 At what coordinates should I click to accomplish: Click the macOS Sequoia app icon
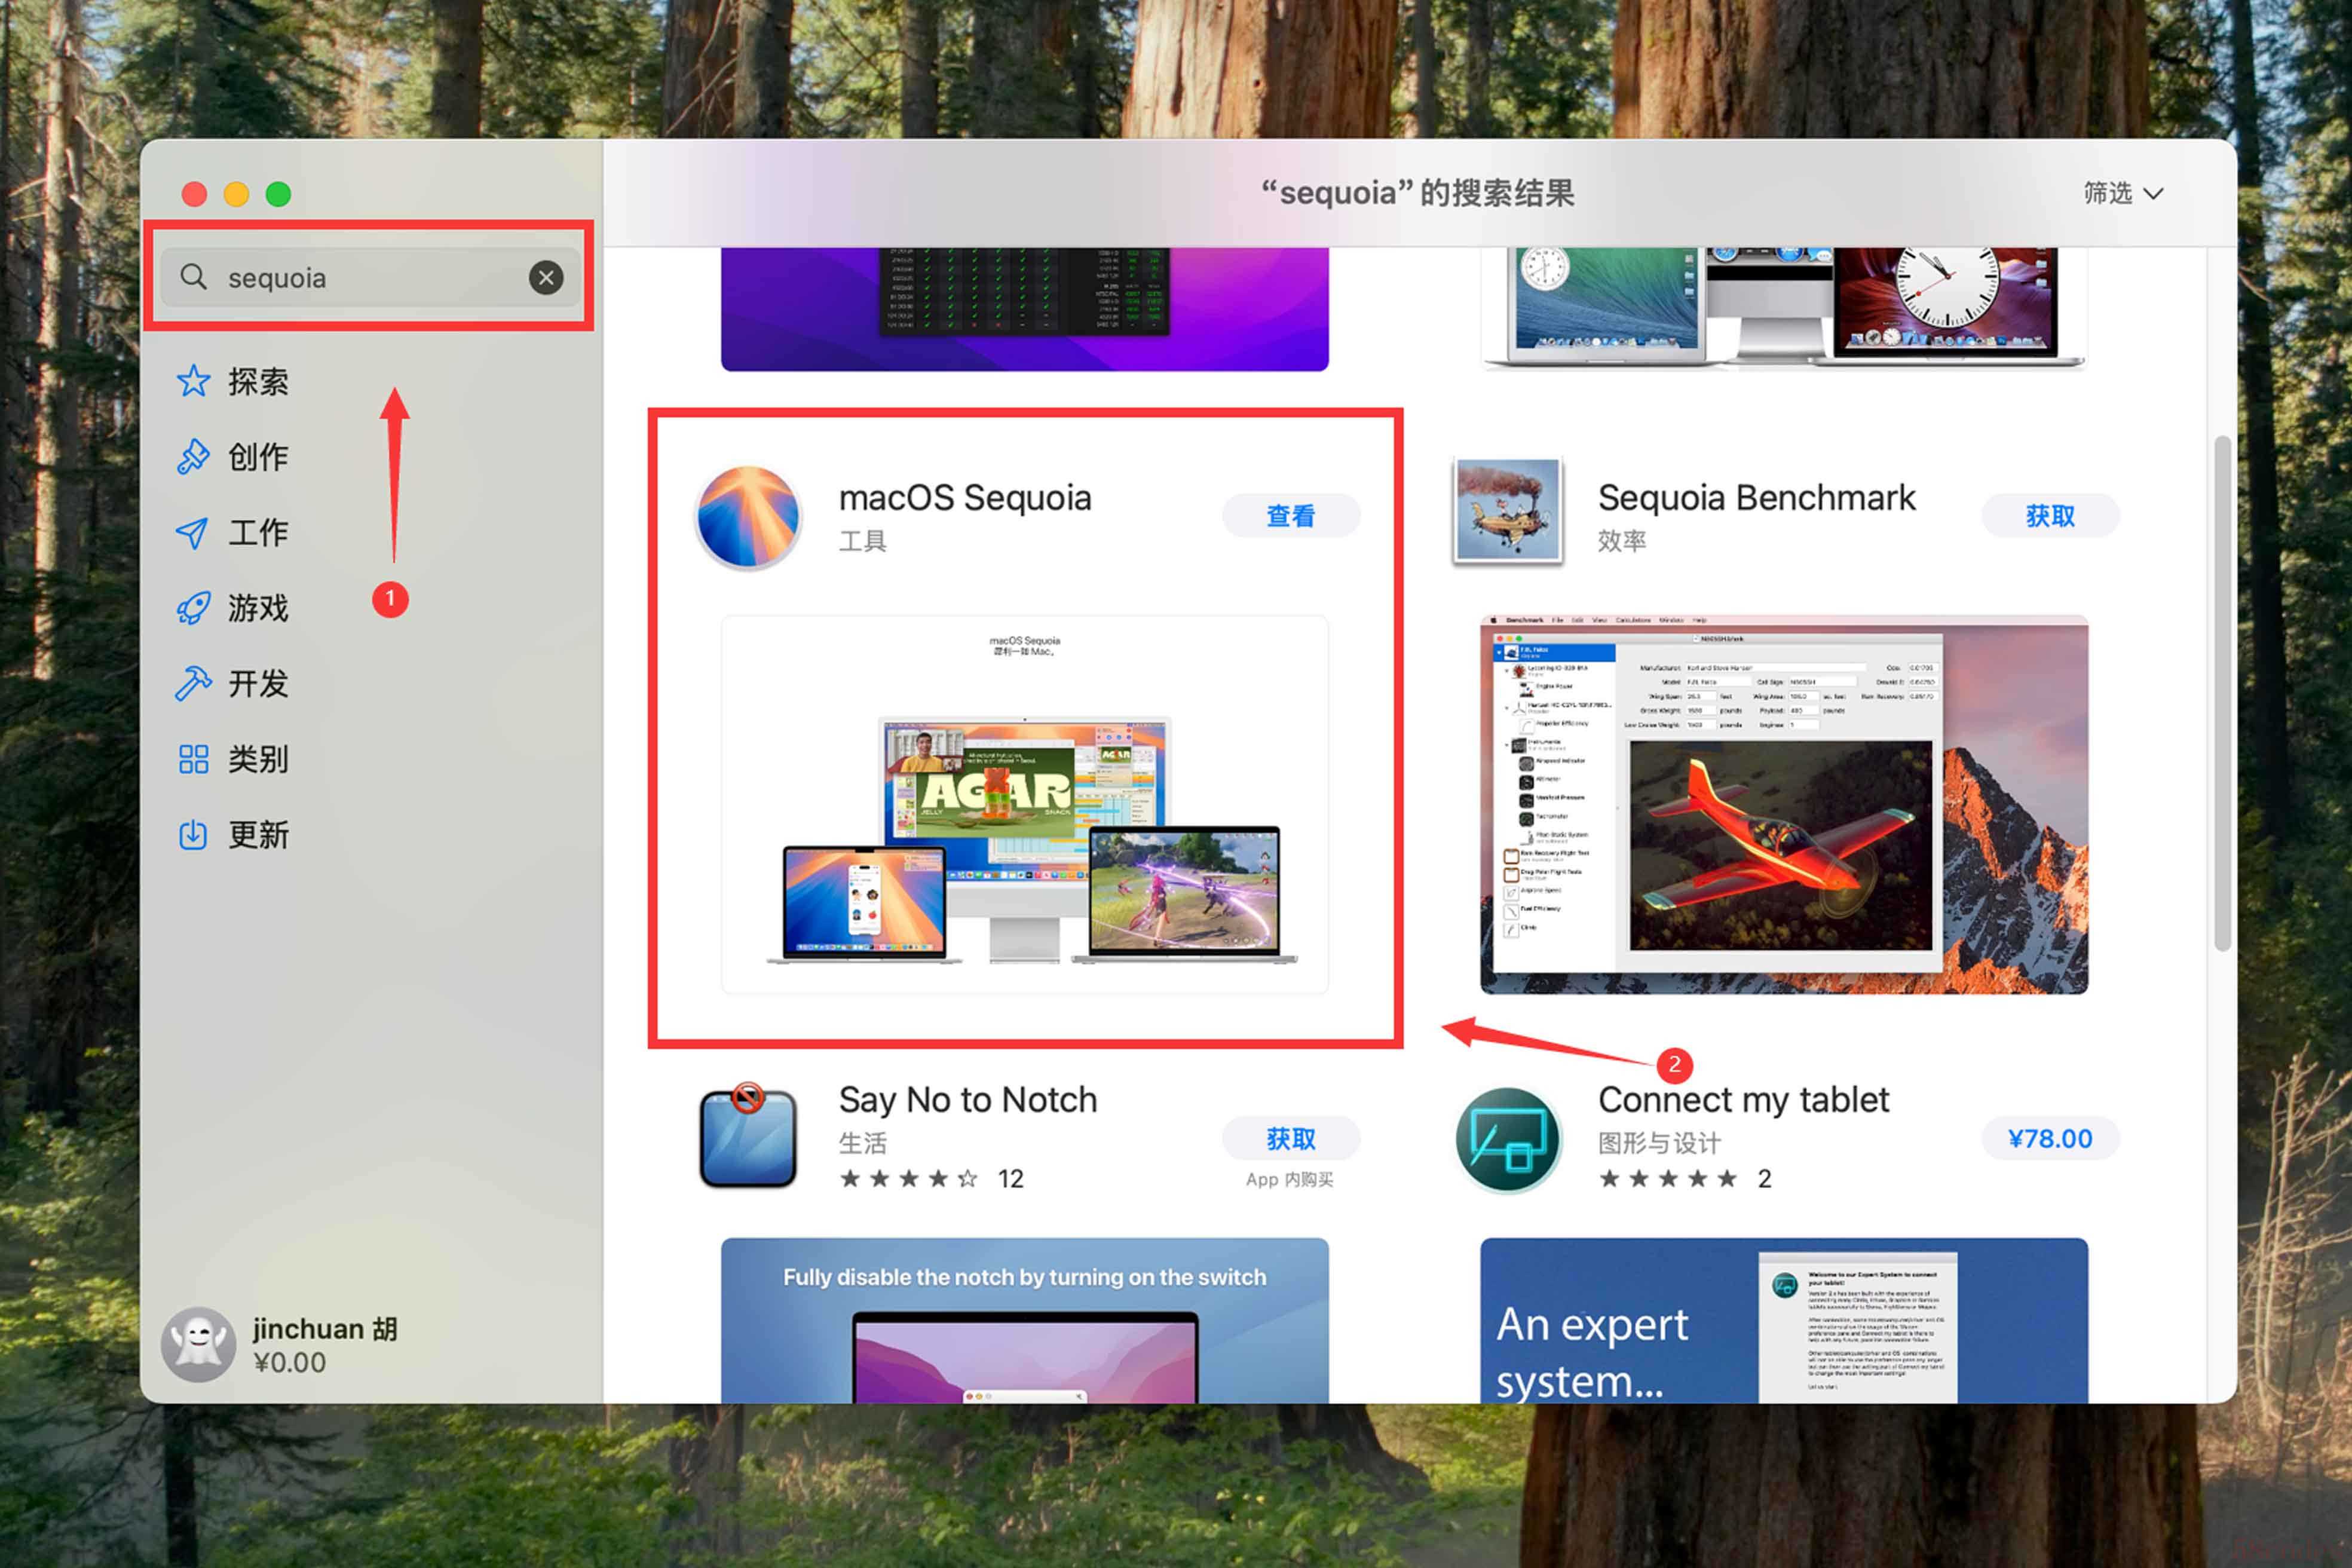point(748,517)
